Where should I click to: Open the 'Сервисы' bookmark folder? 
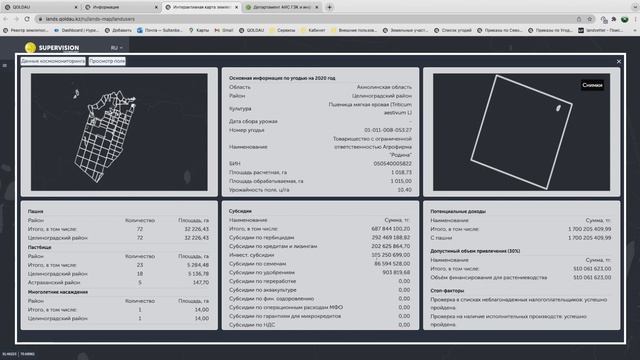point(282,30)
